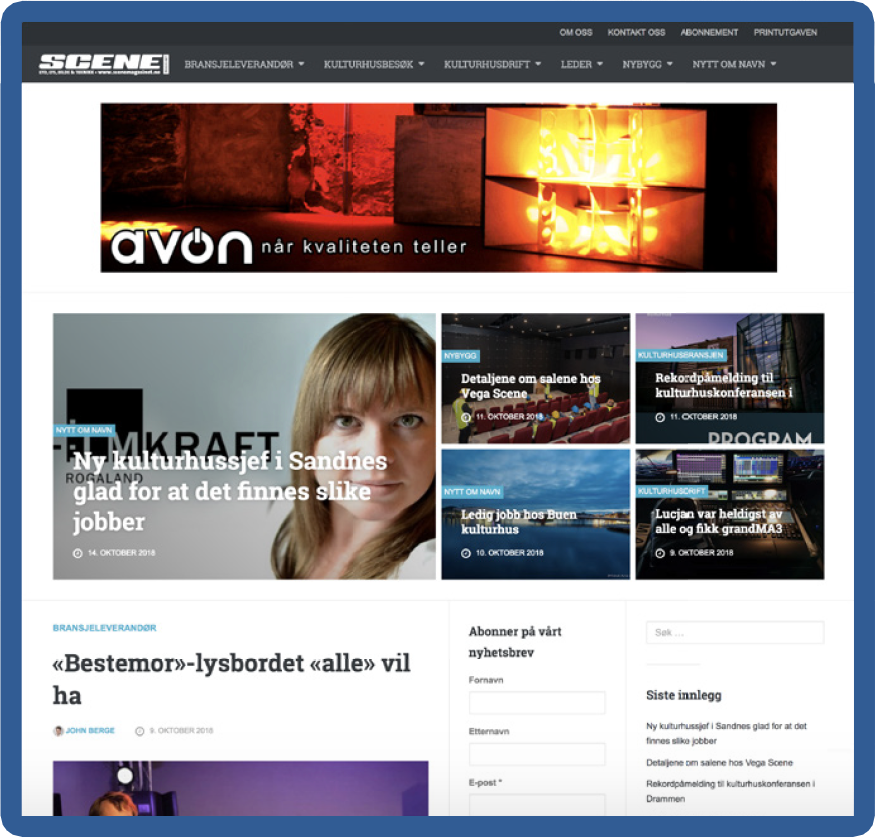Open the Kontakt oss page
Screen dimensions: 876x838
636,32
